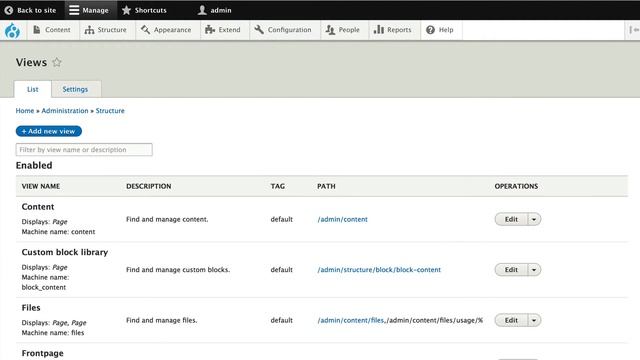Expand operations dropdown for Custom block library
Screen dimensions: 640x360
click(x=534, y=269)
